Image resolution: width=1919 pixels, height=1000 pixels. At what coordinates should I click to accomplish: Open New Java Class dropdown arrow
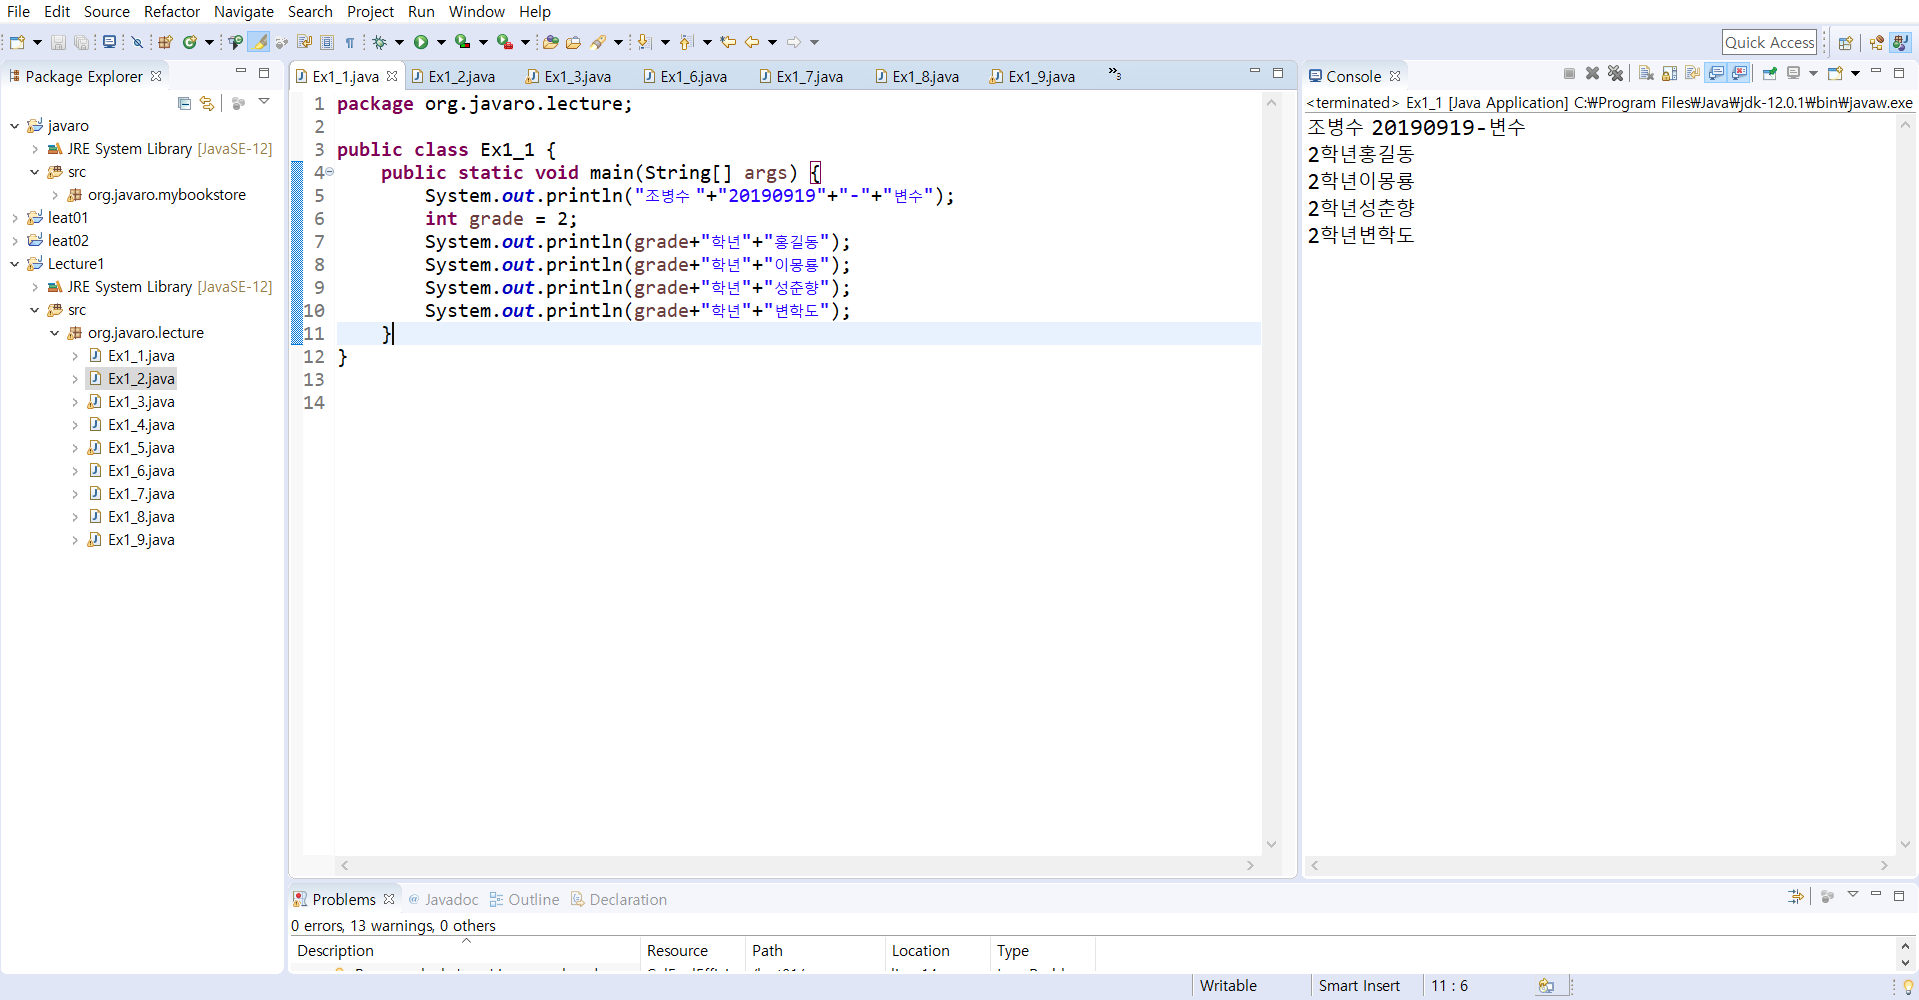pyautogui.click(x=209, y=42)
